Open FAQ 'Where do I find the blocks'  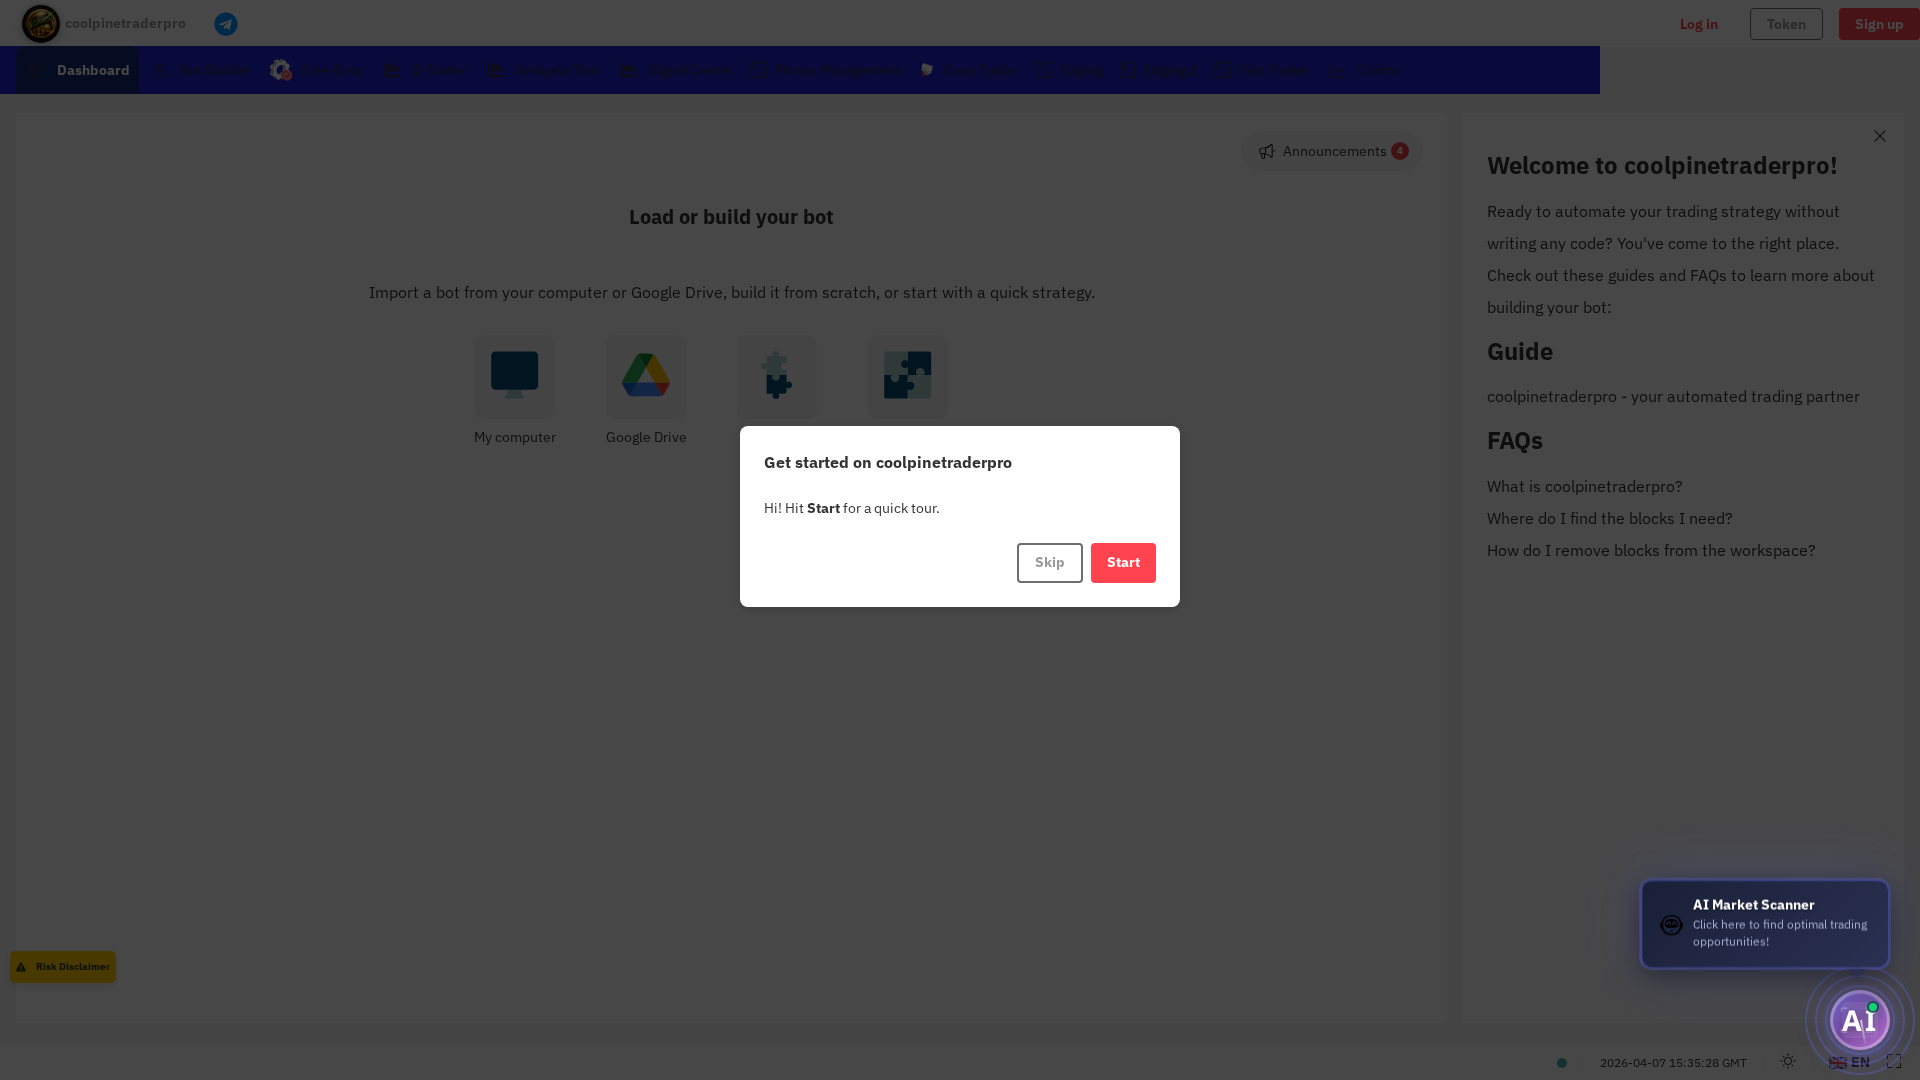[1609, 518]
